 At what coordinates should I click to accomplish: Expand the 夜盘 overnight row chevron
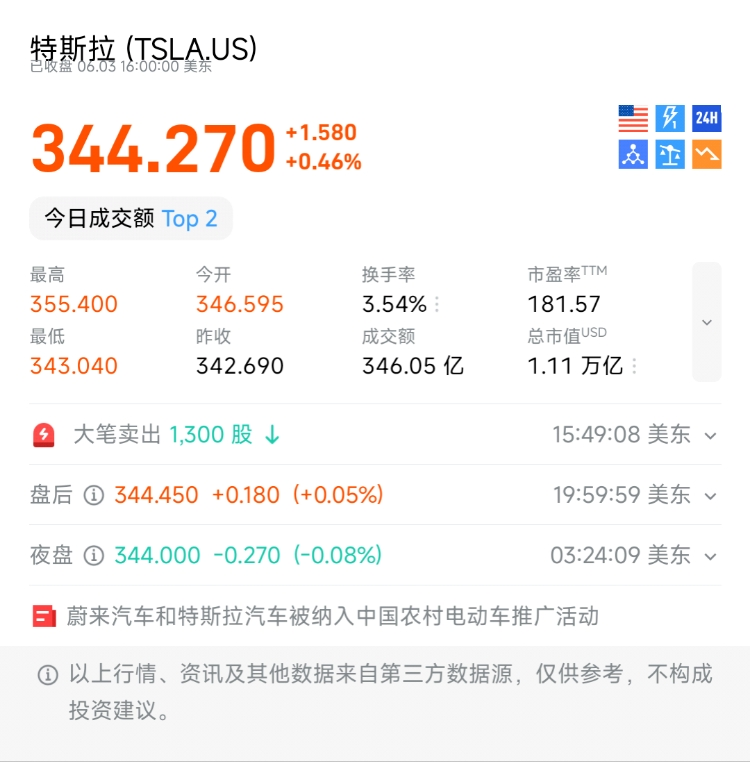[x=711, y=556]
